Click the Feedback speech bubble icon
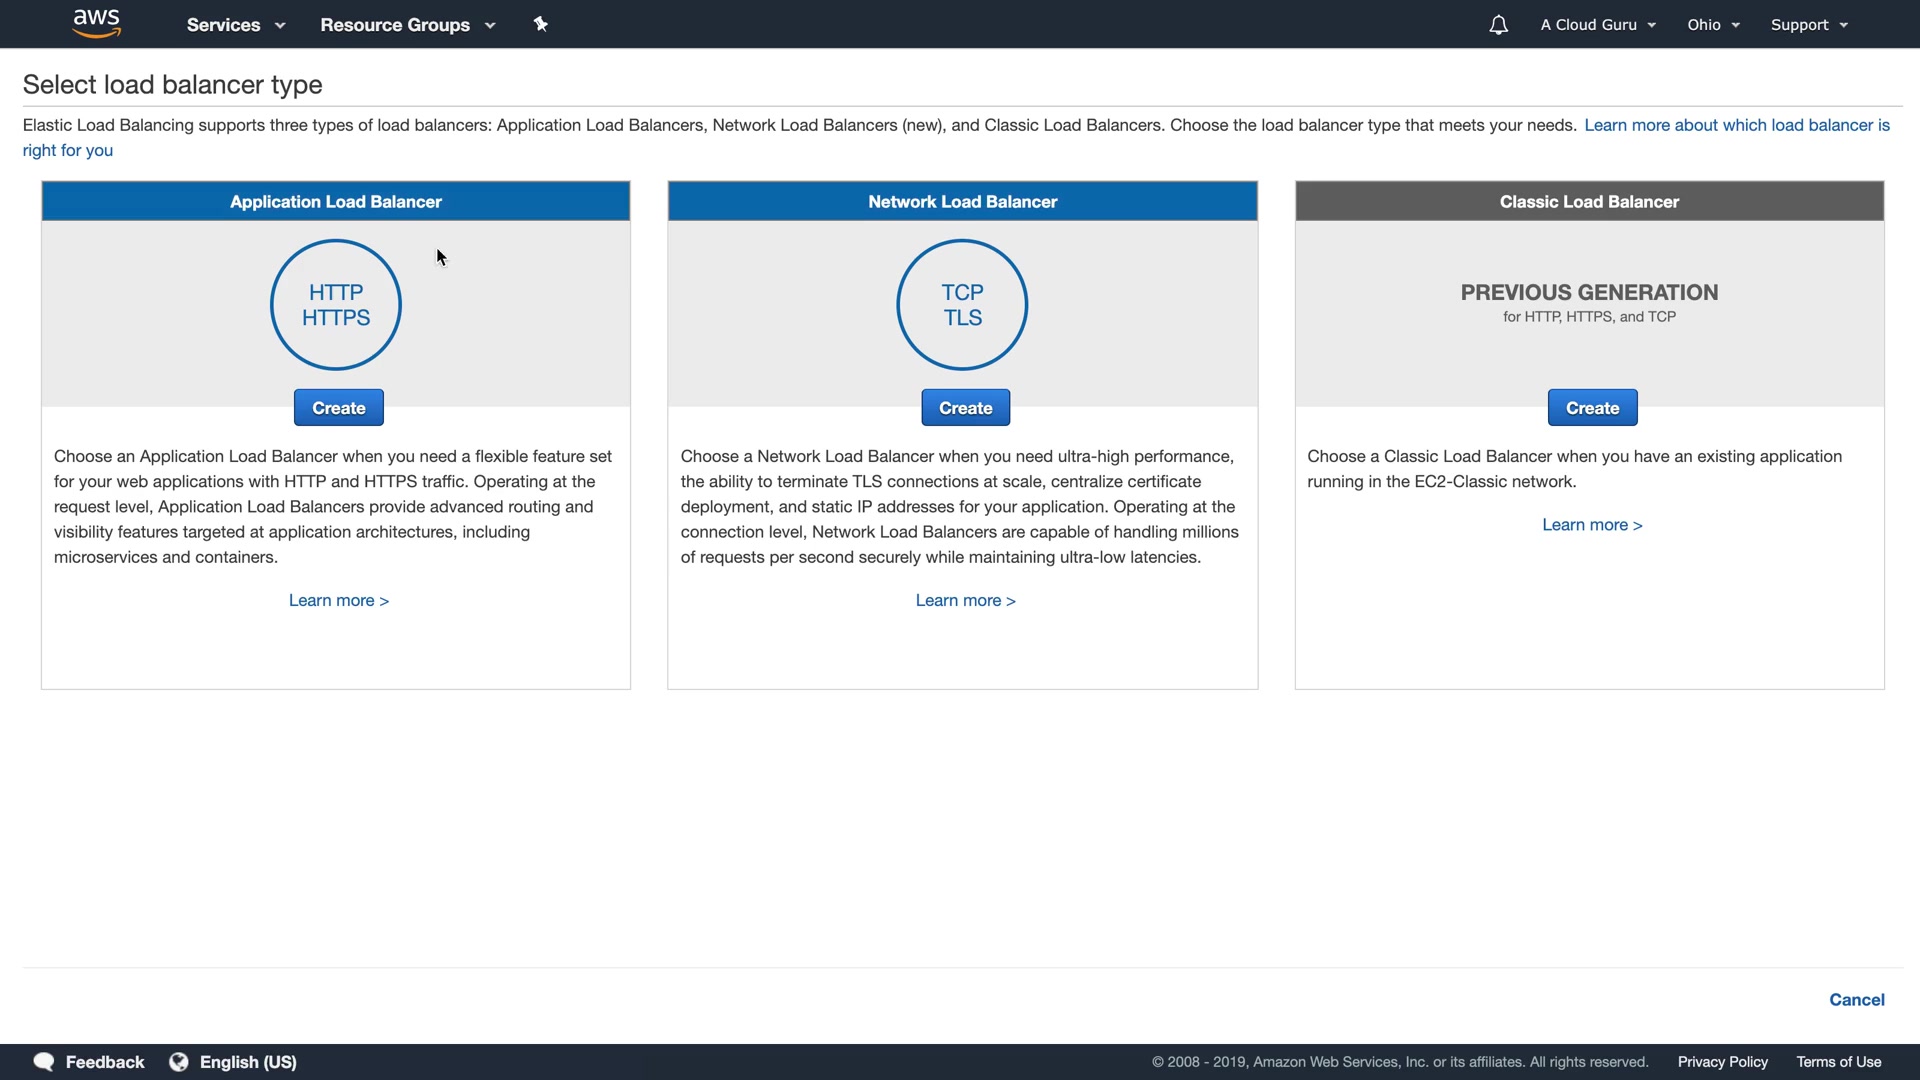1920x1080 pixels. (44, 1062)
